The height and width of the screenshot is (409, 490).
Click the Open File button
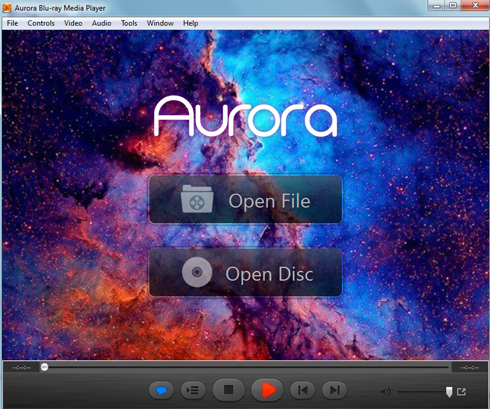point(245,199)
